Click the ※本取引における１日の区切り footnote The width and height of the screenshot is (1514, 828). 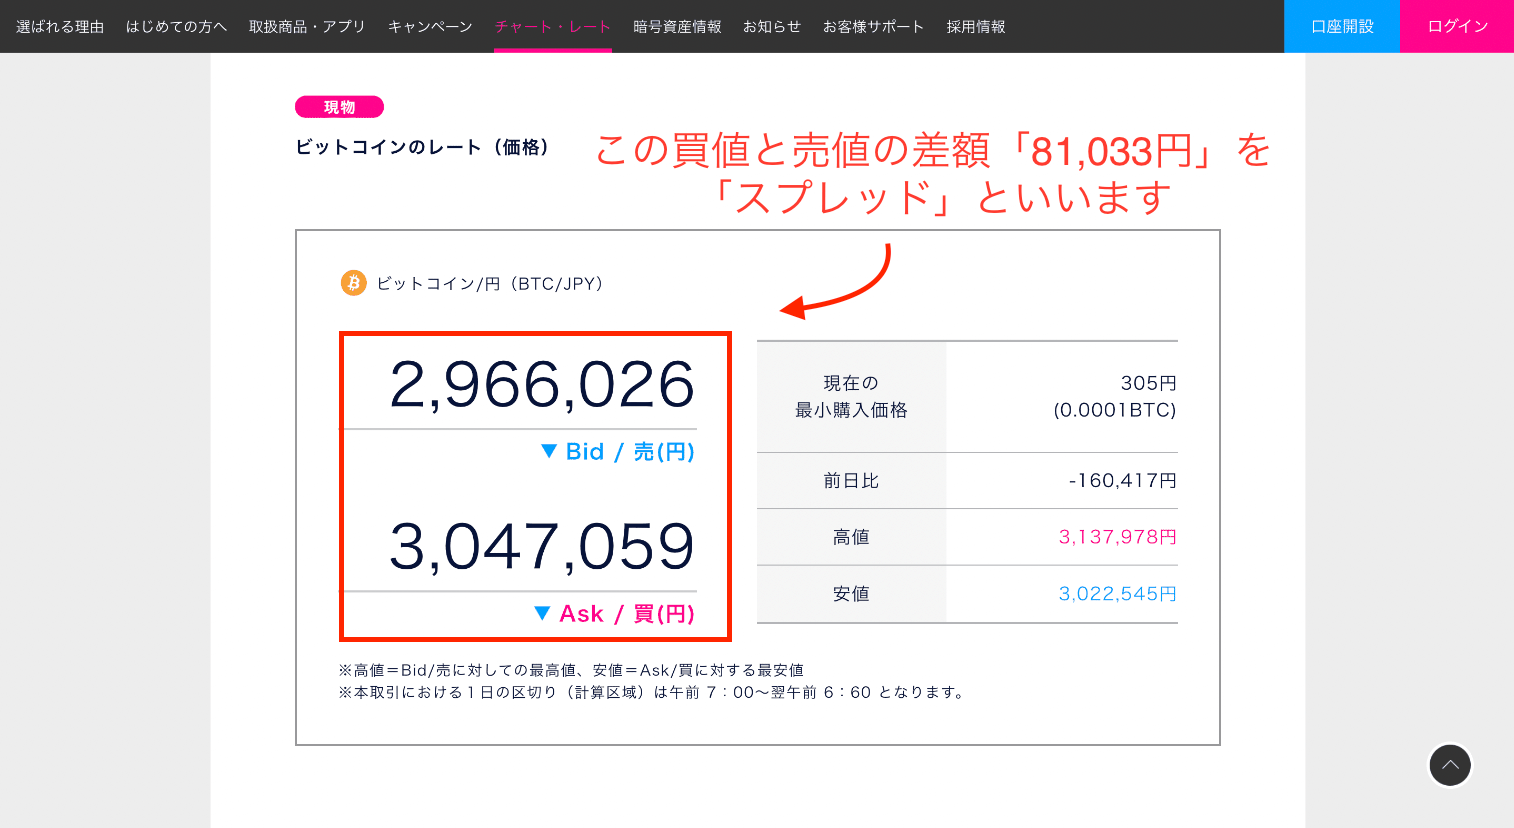tap(654, 692)
